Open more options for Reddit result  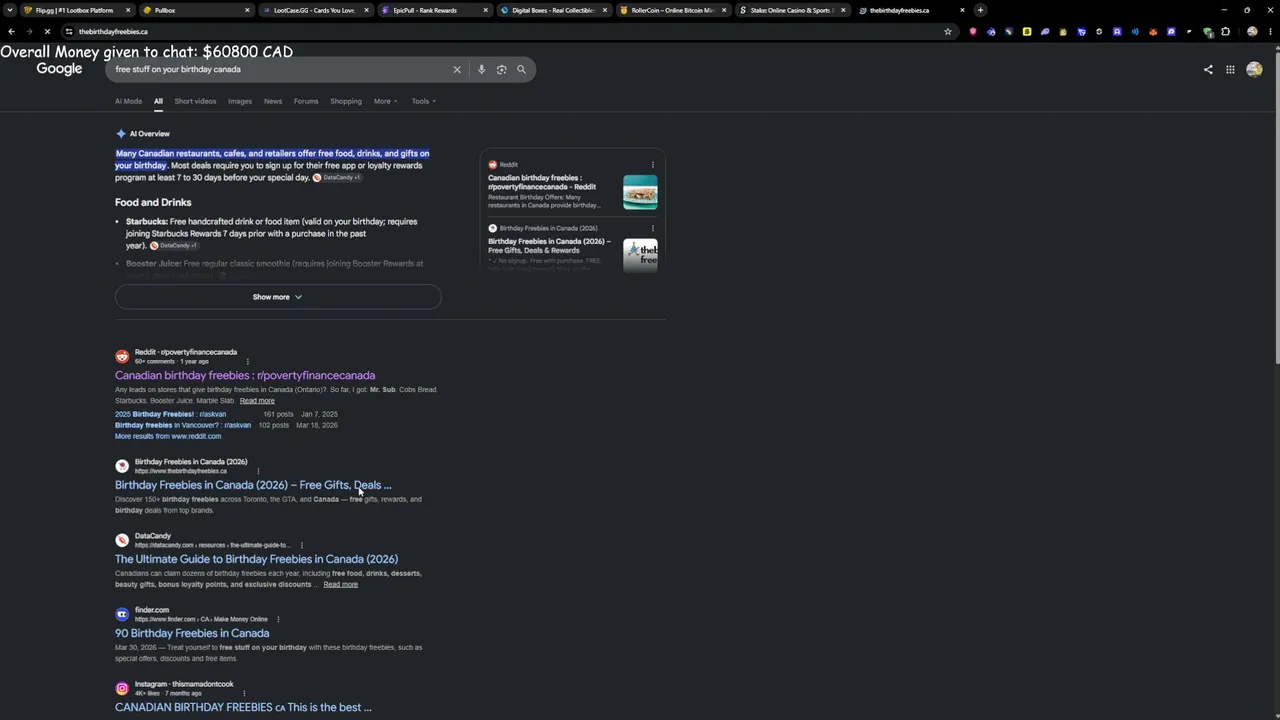coord(247,361)
